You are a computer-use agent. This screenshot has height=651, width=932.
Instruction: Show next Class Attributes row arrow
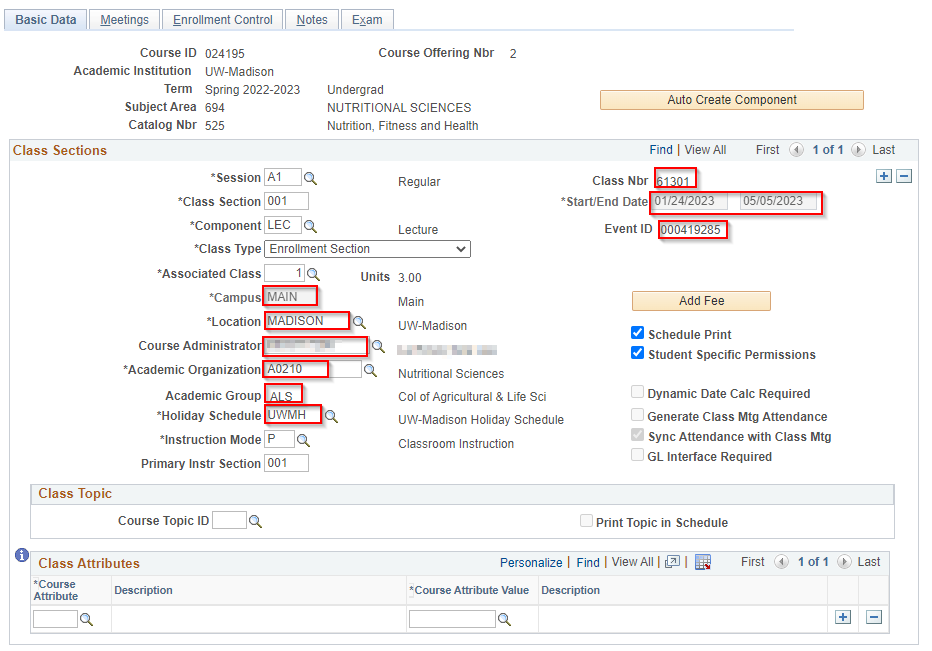844,562
